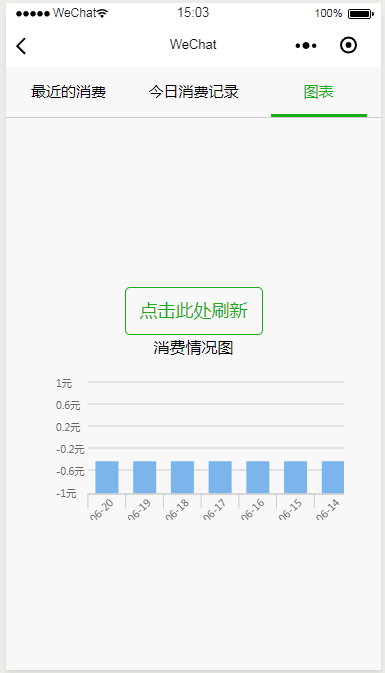Screen dimensions: 385x673
Task: Select the 06-15 bar in chart
Action: click(x=296, y=477)
